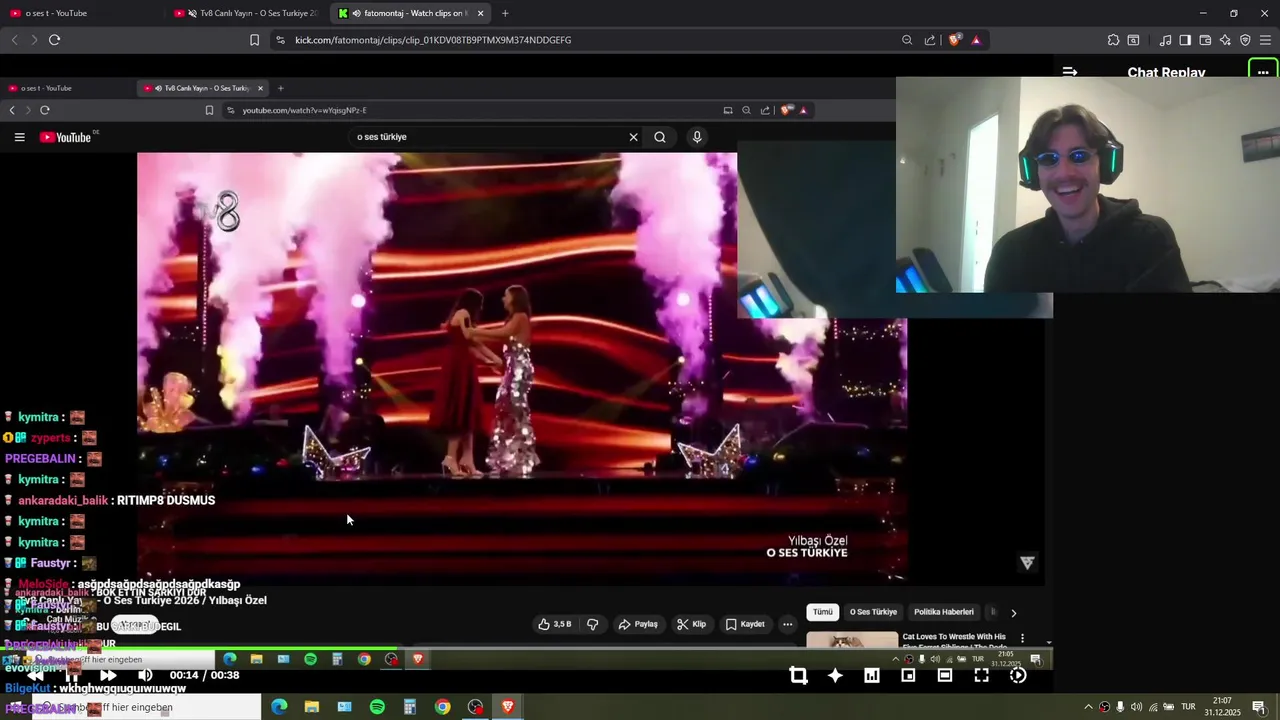
Task: Open the Chat Replay three-dot options
Action: (1263, 72)
